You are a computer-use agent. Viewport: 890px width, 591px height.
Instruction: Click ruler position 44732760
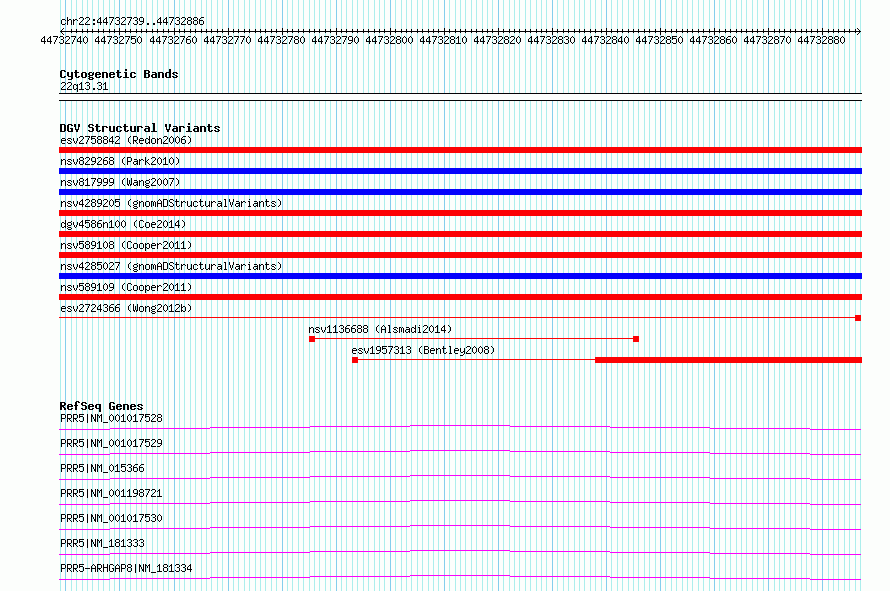(x=173, y=40)
